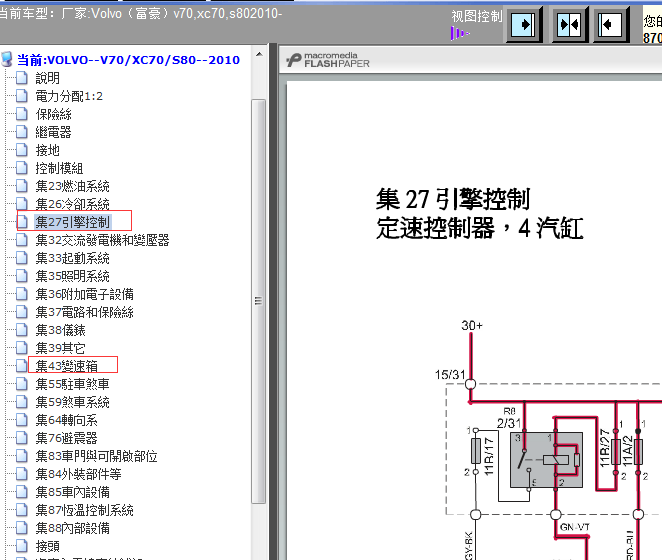Image resolution: width=662 pixels, height=560 pixels.
Task: Select root node 当前:VOLVO--V70/XC70/S80--2010
Action: click(128, 60)
